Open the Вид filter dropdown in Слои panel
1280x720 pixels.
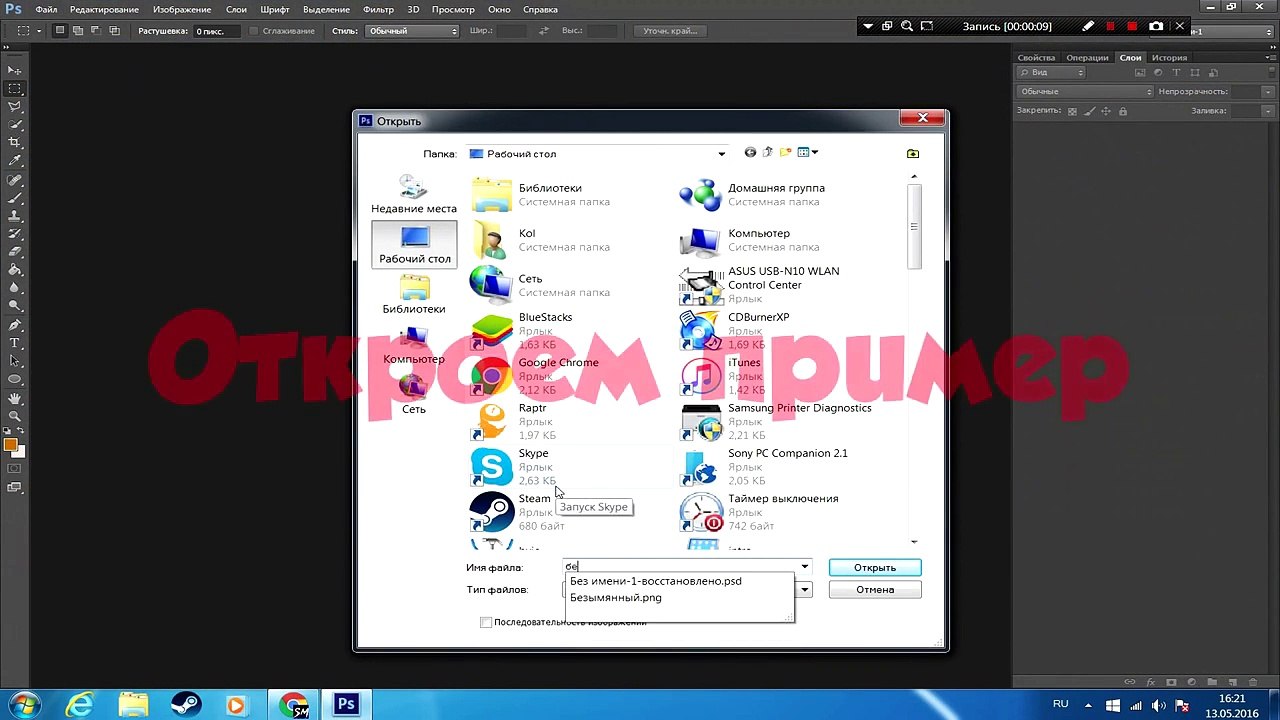pos(1051,73)
